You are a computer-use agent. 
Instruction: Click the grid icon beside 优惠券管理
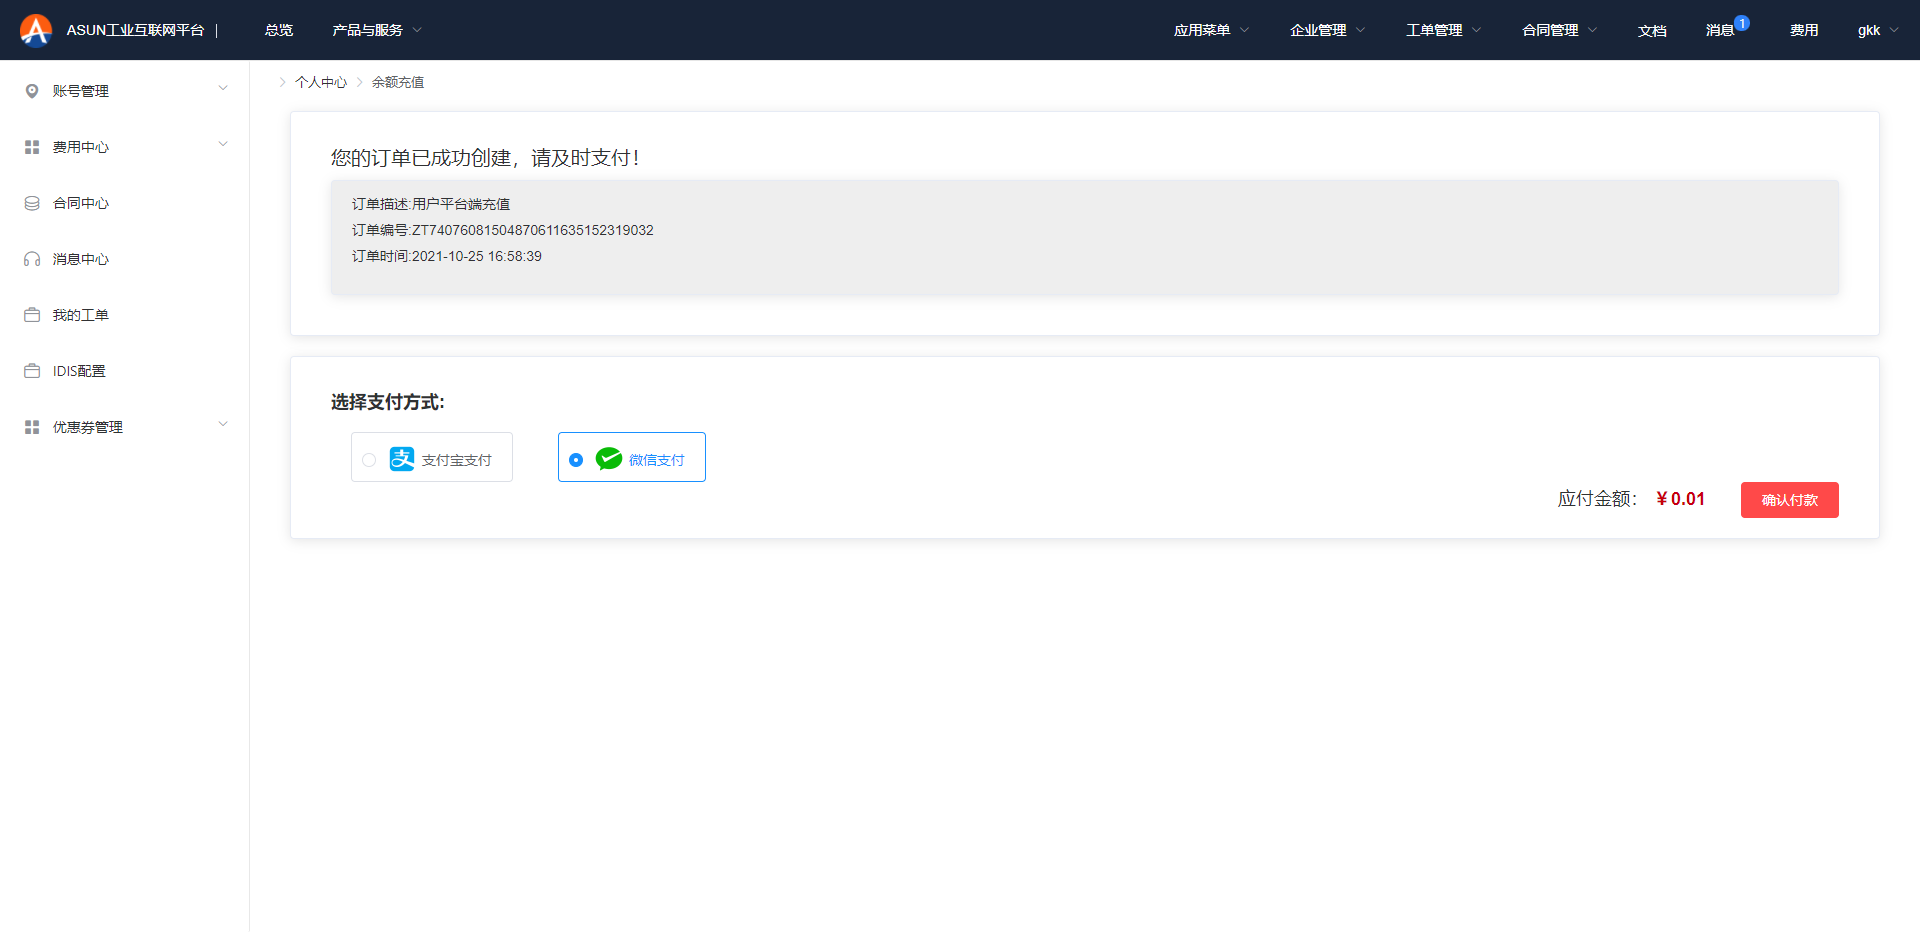click(32, 427)
